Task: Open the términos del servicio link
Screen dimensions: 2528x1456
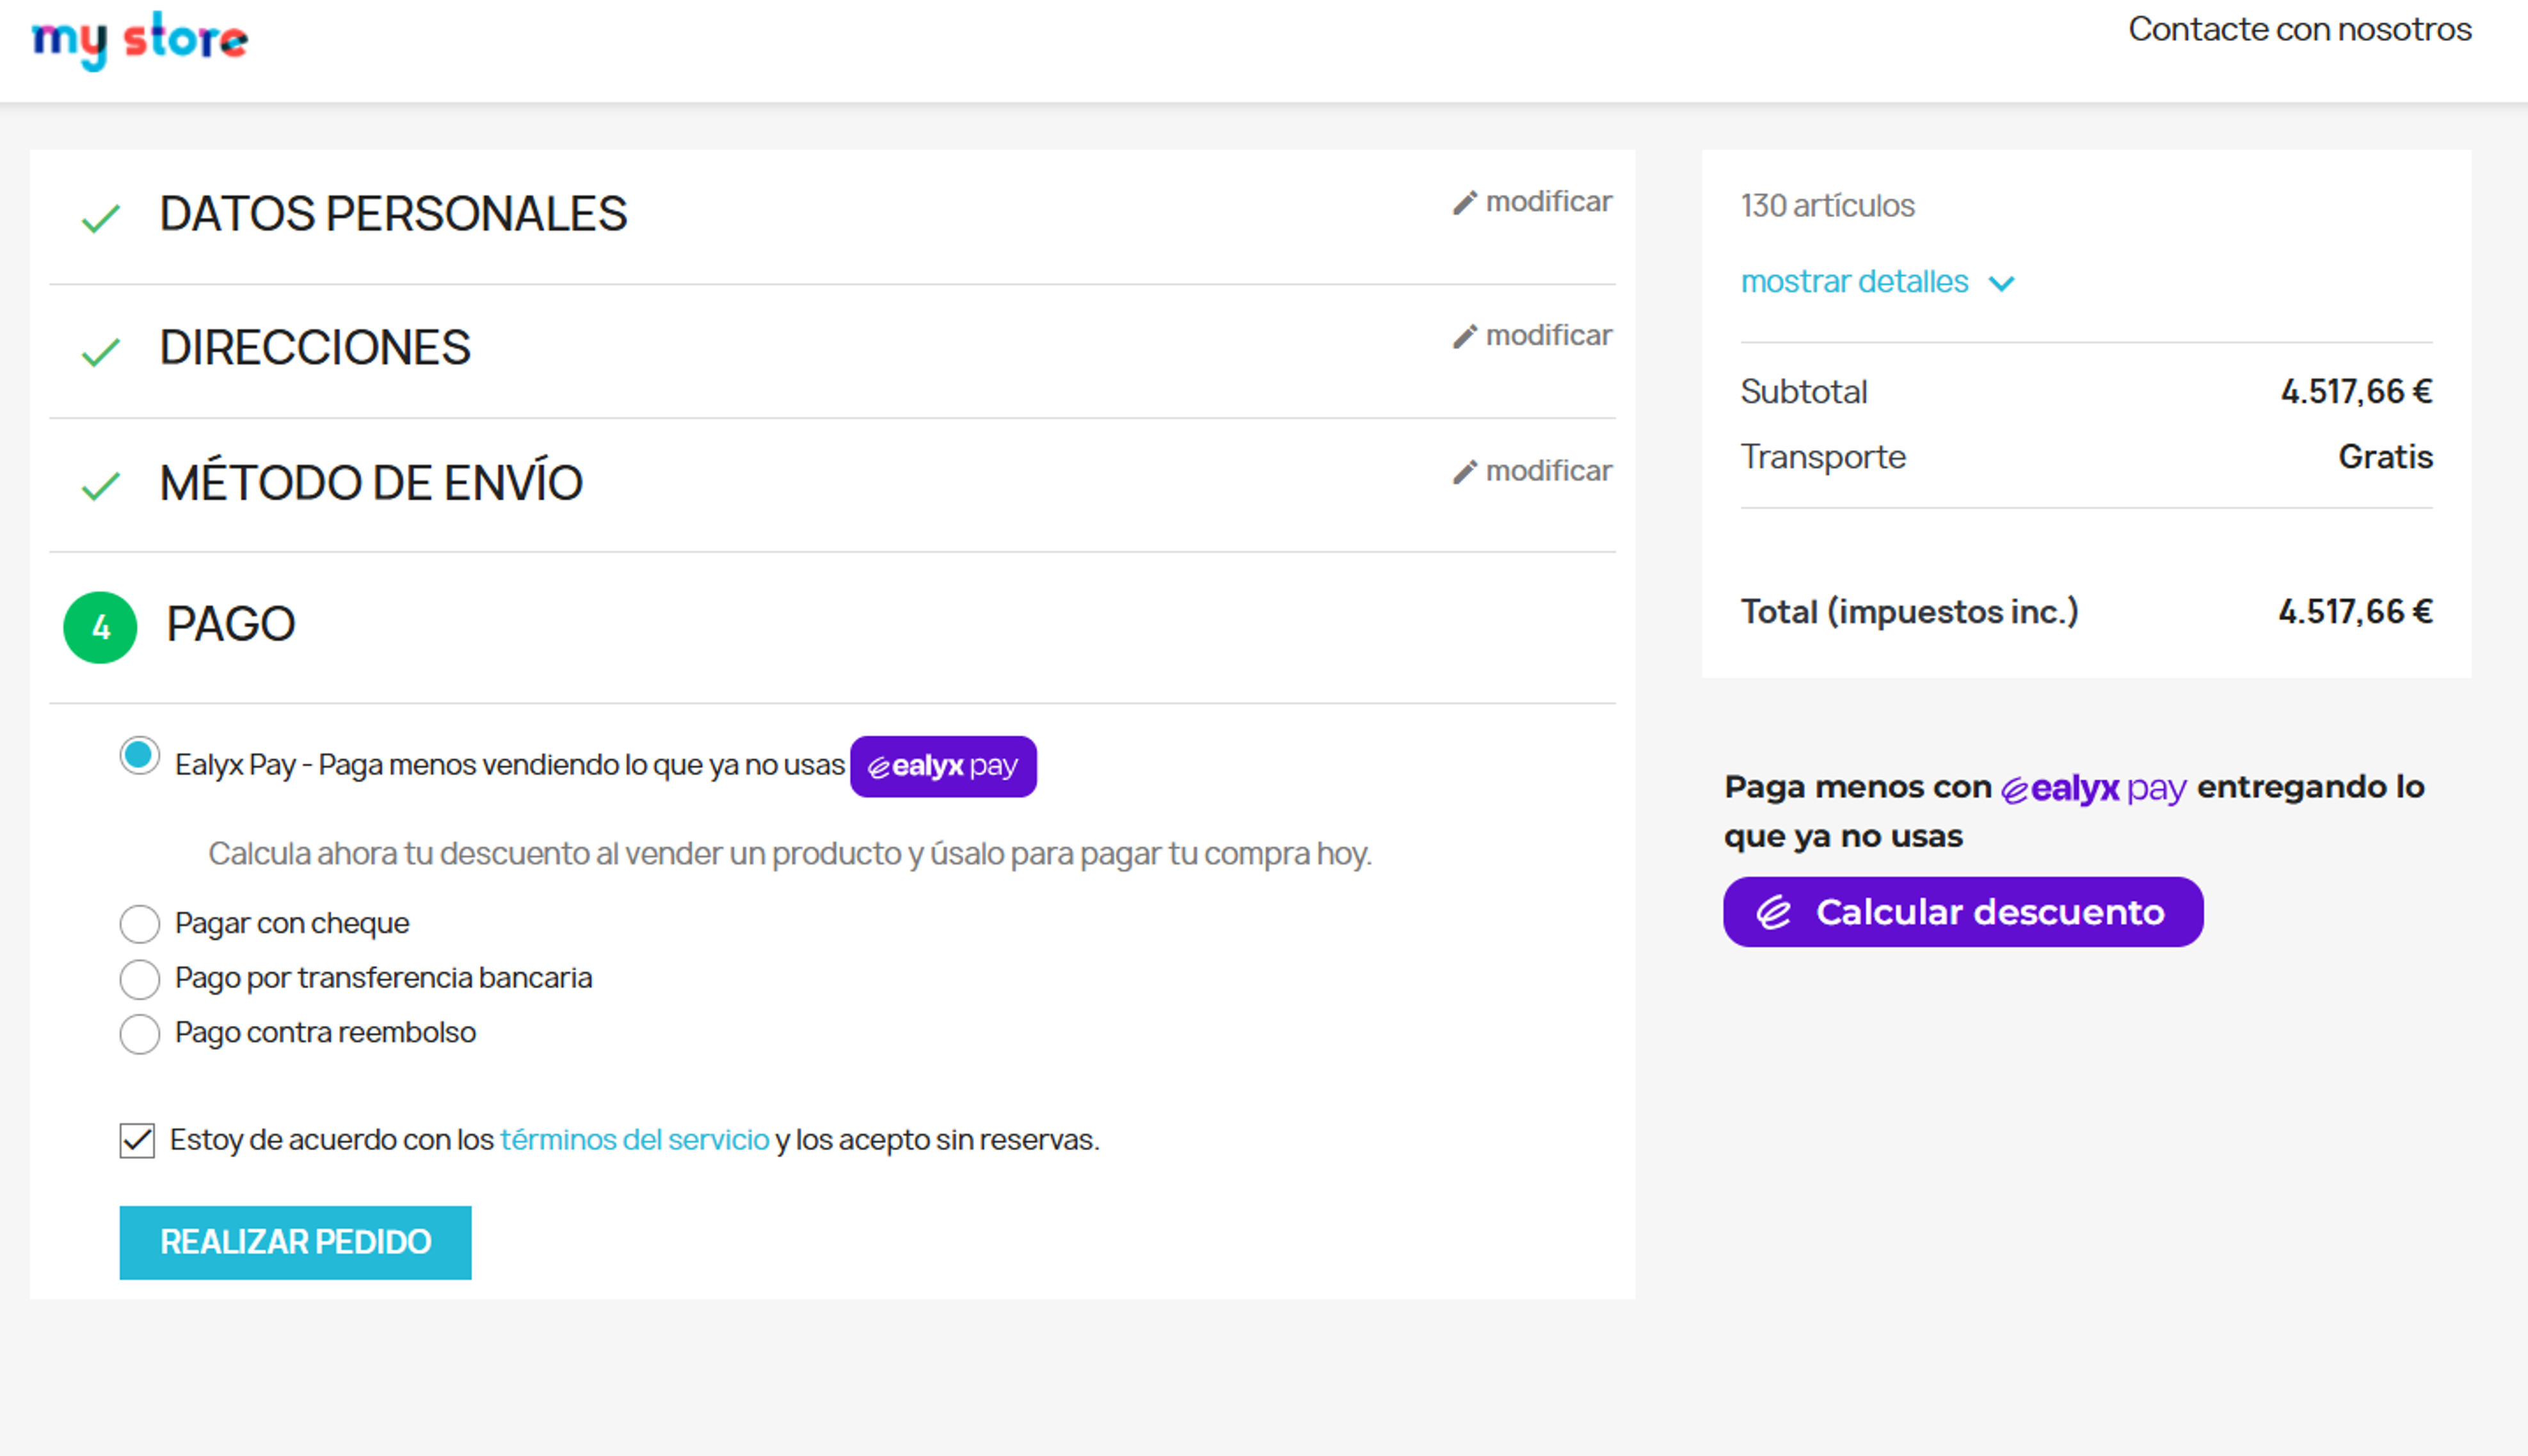Action: click(x=634, y=1140)
